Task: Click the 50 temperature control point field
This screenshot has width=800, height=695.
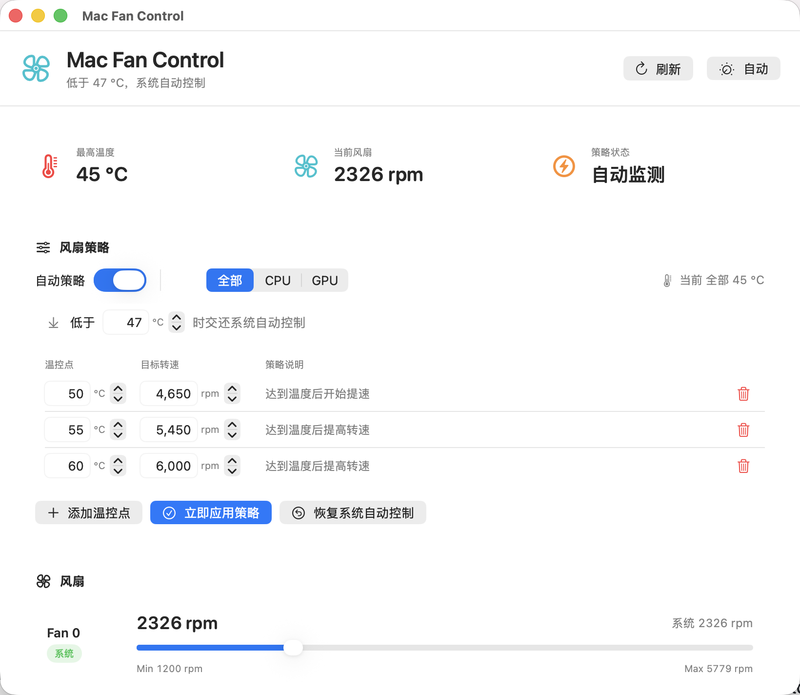Action: pyautogui.click(x=67, y=393)
